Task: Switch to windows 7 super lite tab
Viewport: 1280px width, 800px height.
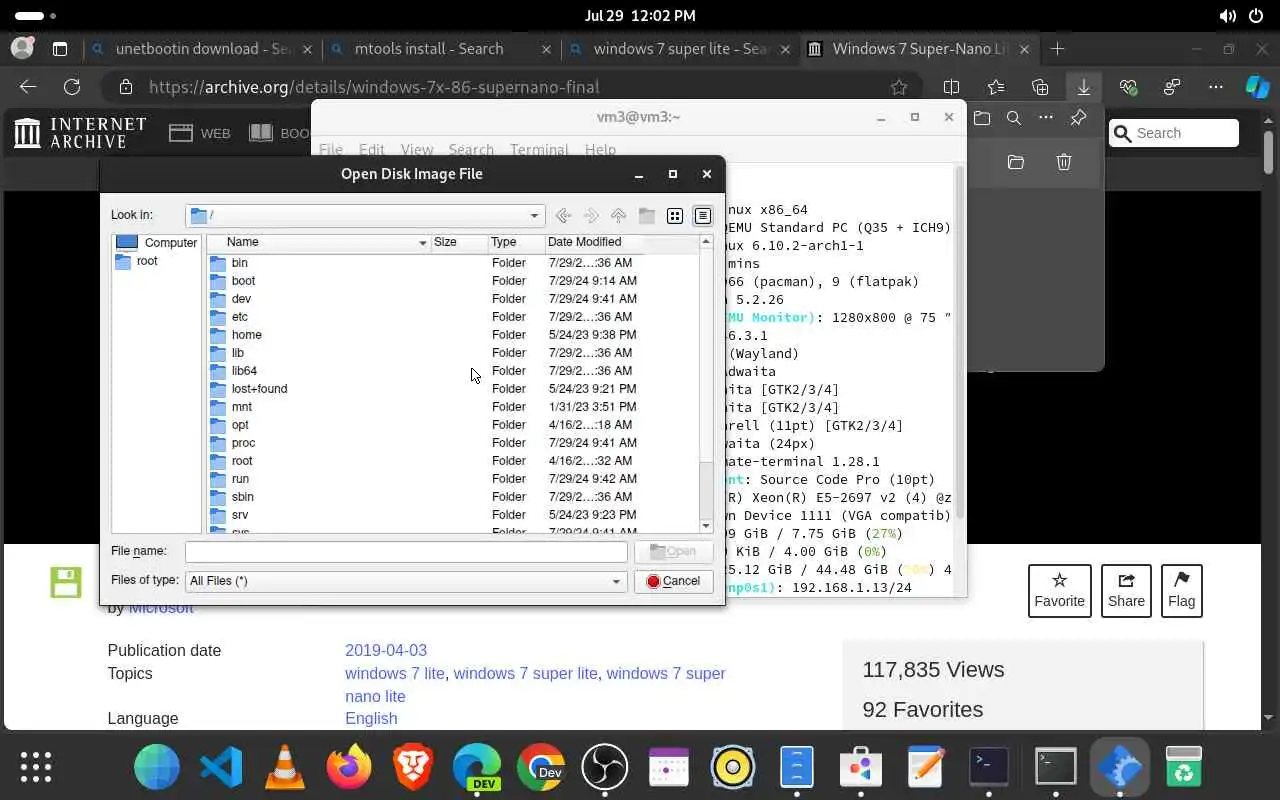Action: pos(679,49)
